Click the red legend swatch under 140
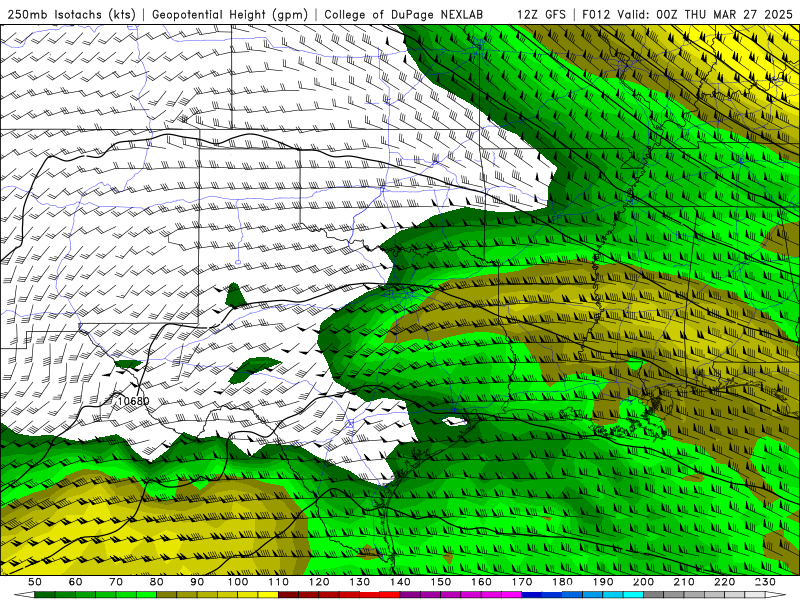The width and height of the screenshot is (800, 600). pos(390,595)
